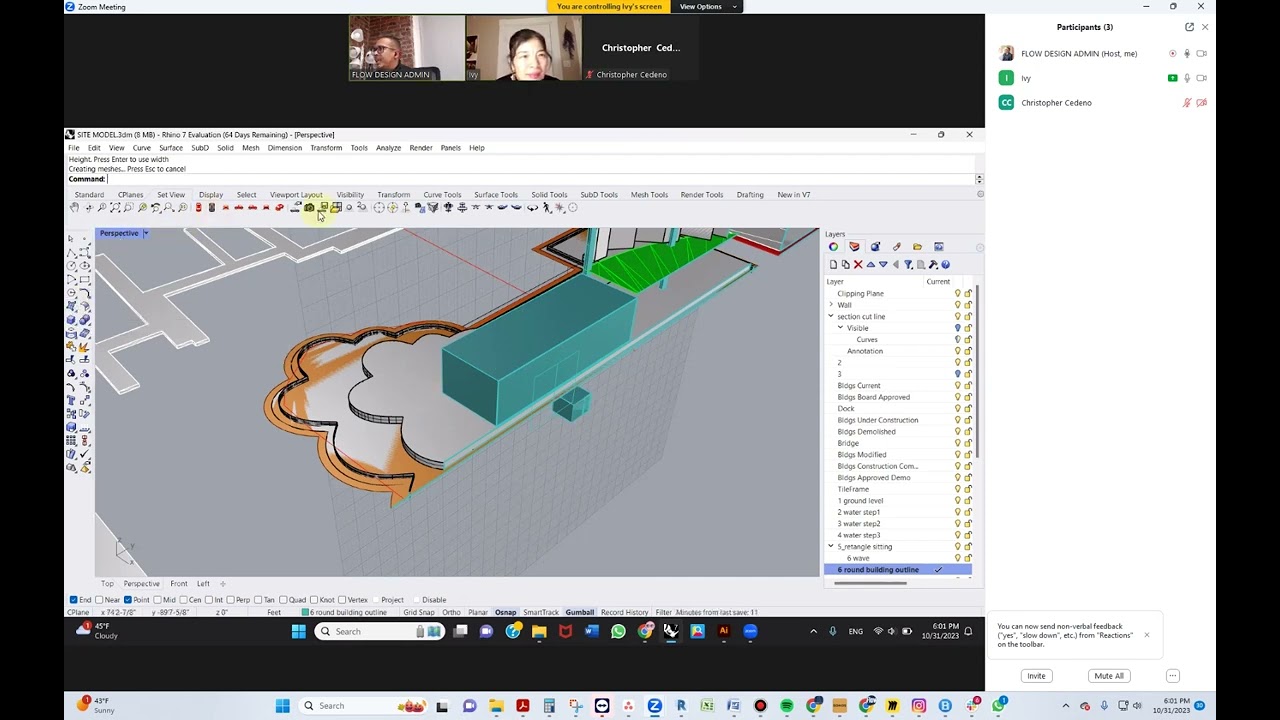Click the Command input field
Image resolution: width=1280 pixels, height=720 pixels.
point(540,179)
